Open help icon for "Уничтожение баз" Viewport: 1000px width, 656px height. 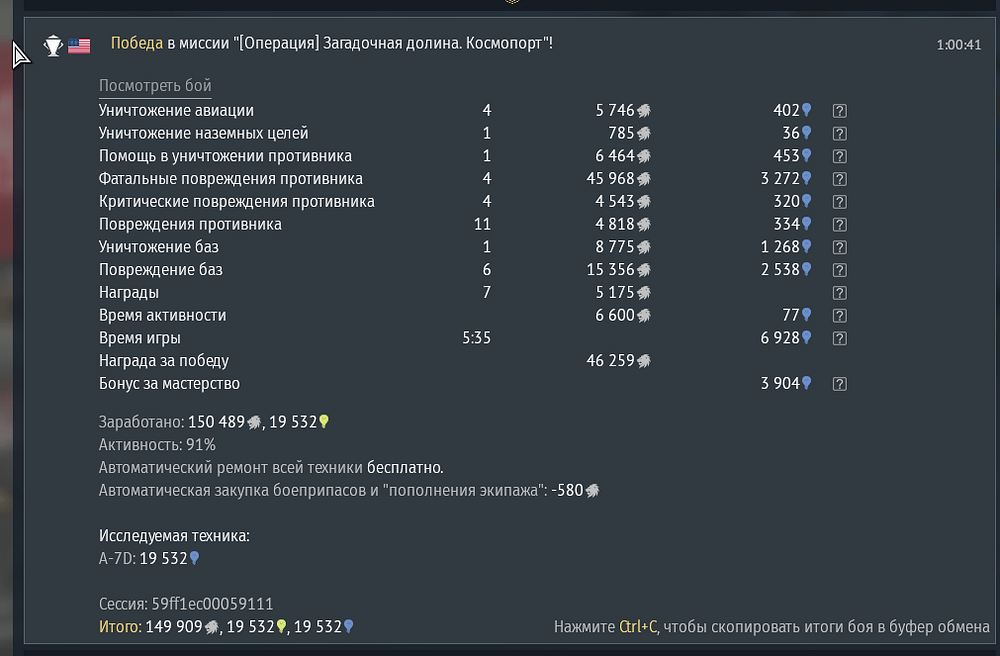[840, 248]
